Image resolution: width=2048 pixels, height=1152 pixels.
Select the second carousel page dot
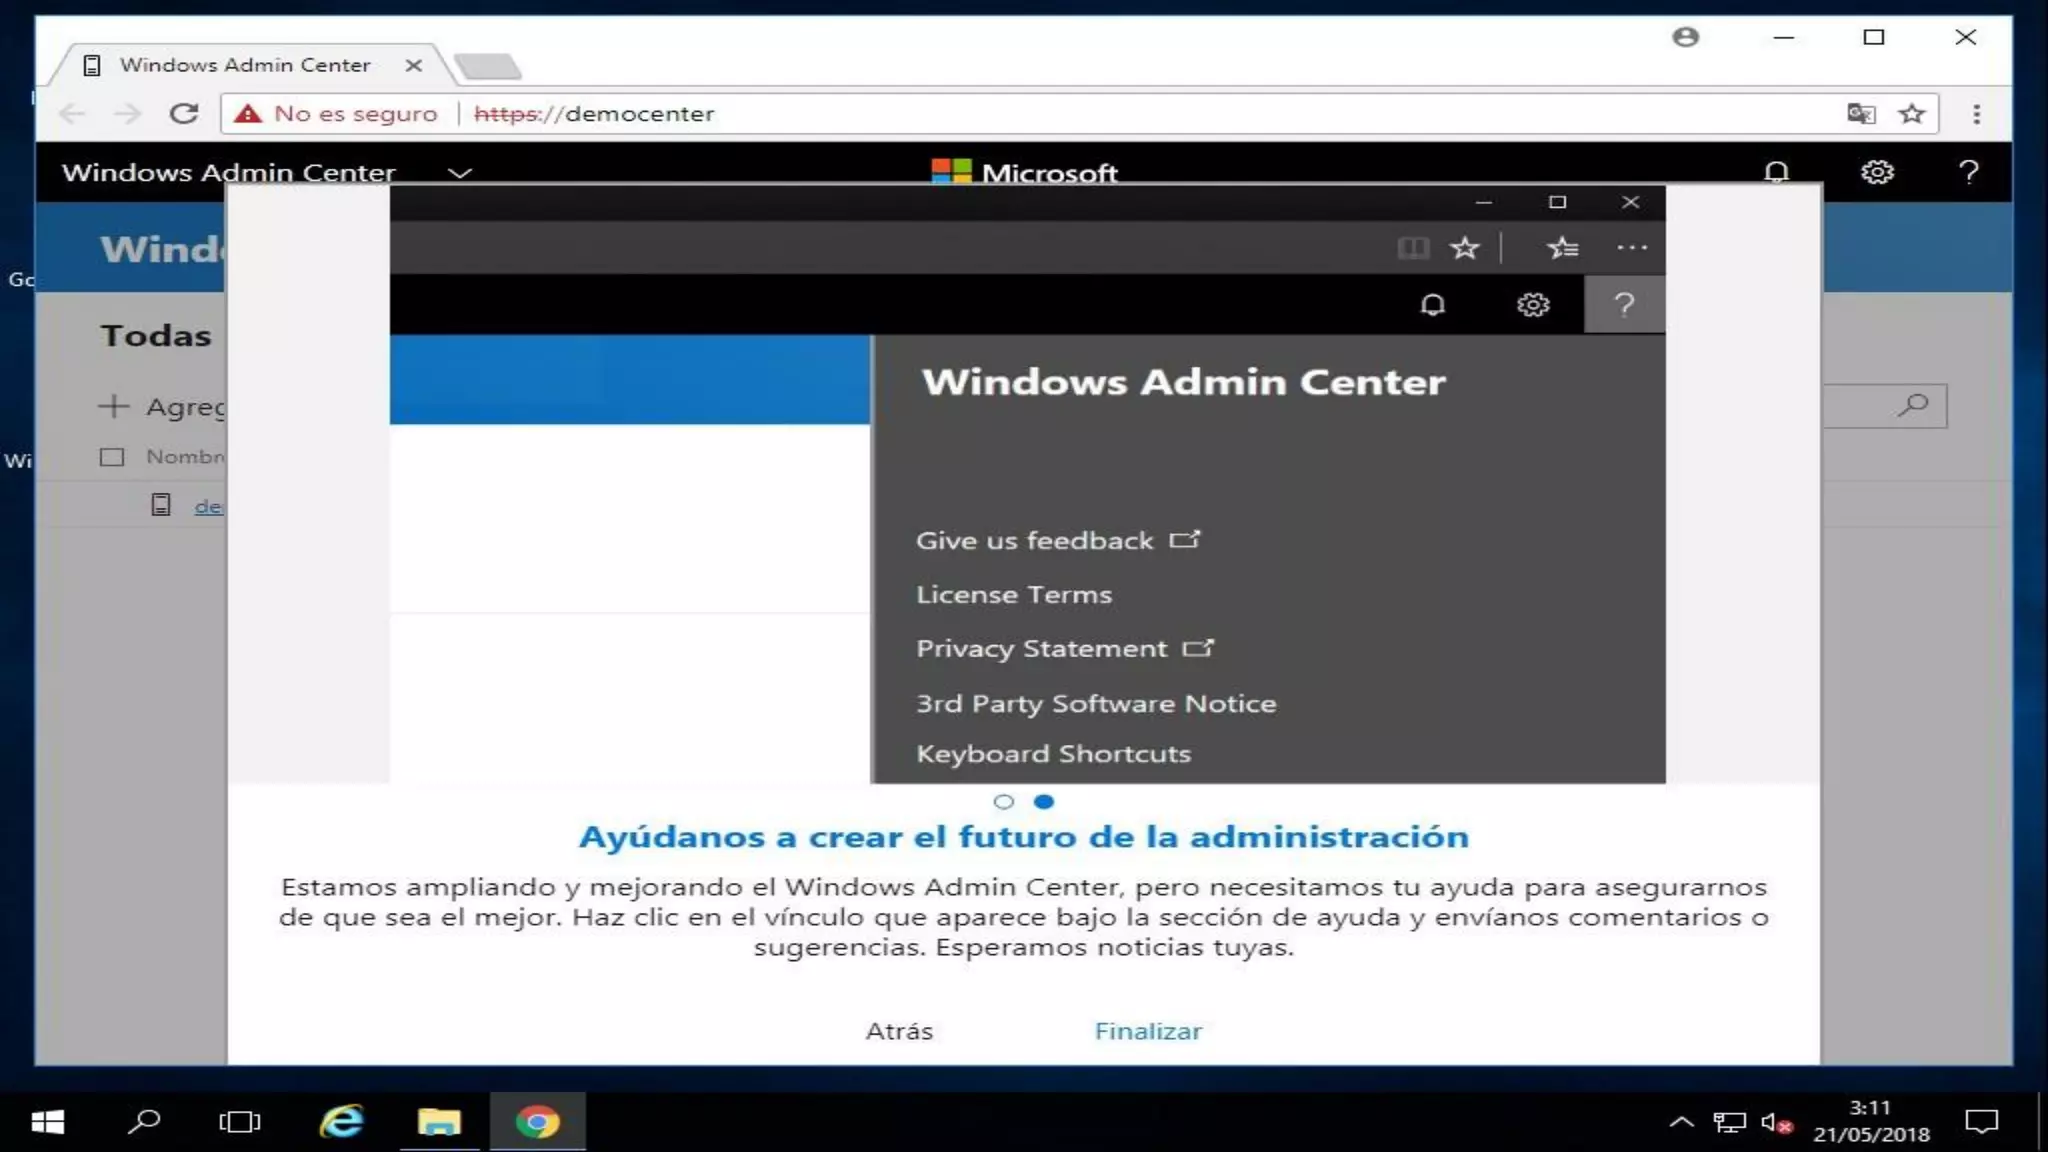1044,801
